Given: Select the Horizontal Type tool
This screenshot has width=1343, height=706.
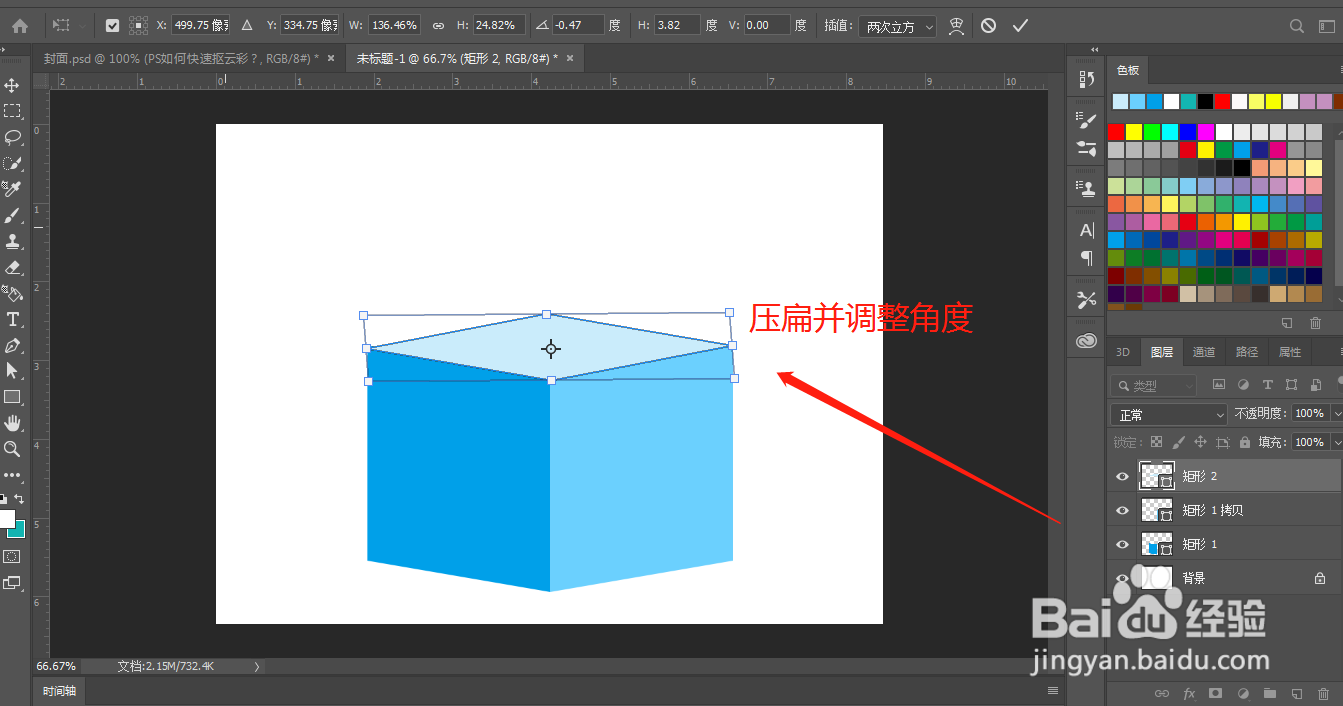Looking at the screenshot, I should [13, 319].
